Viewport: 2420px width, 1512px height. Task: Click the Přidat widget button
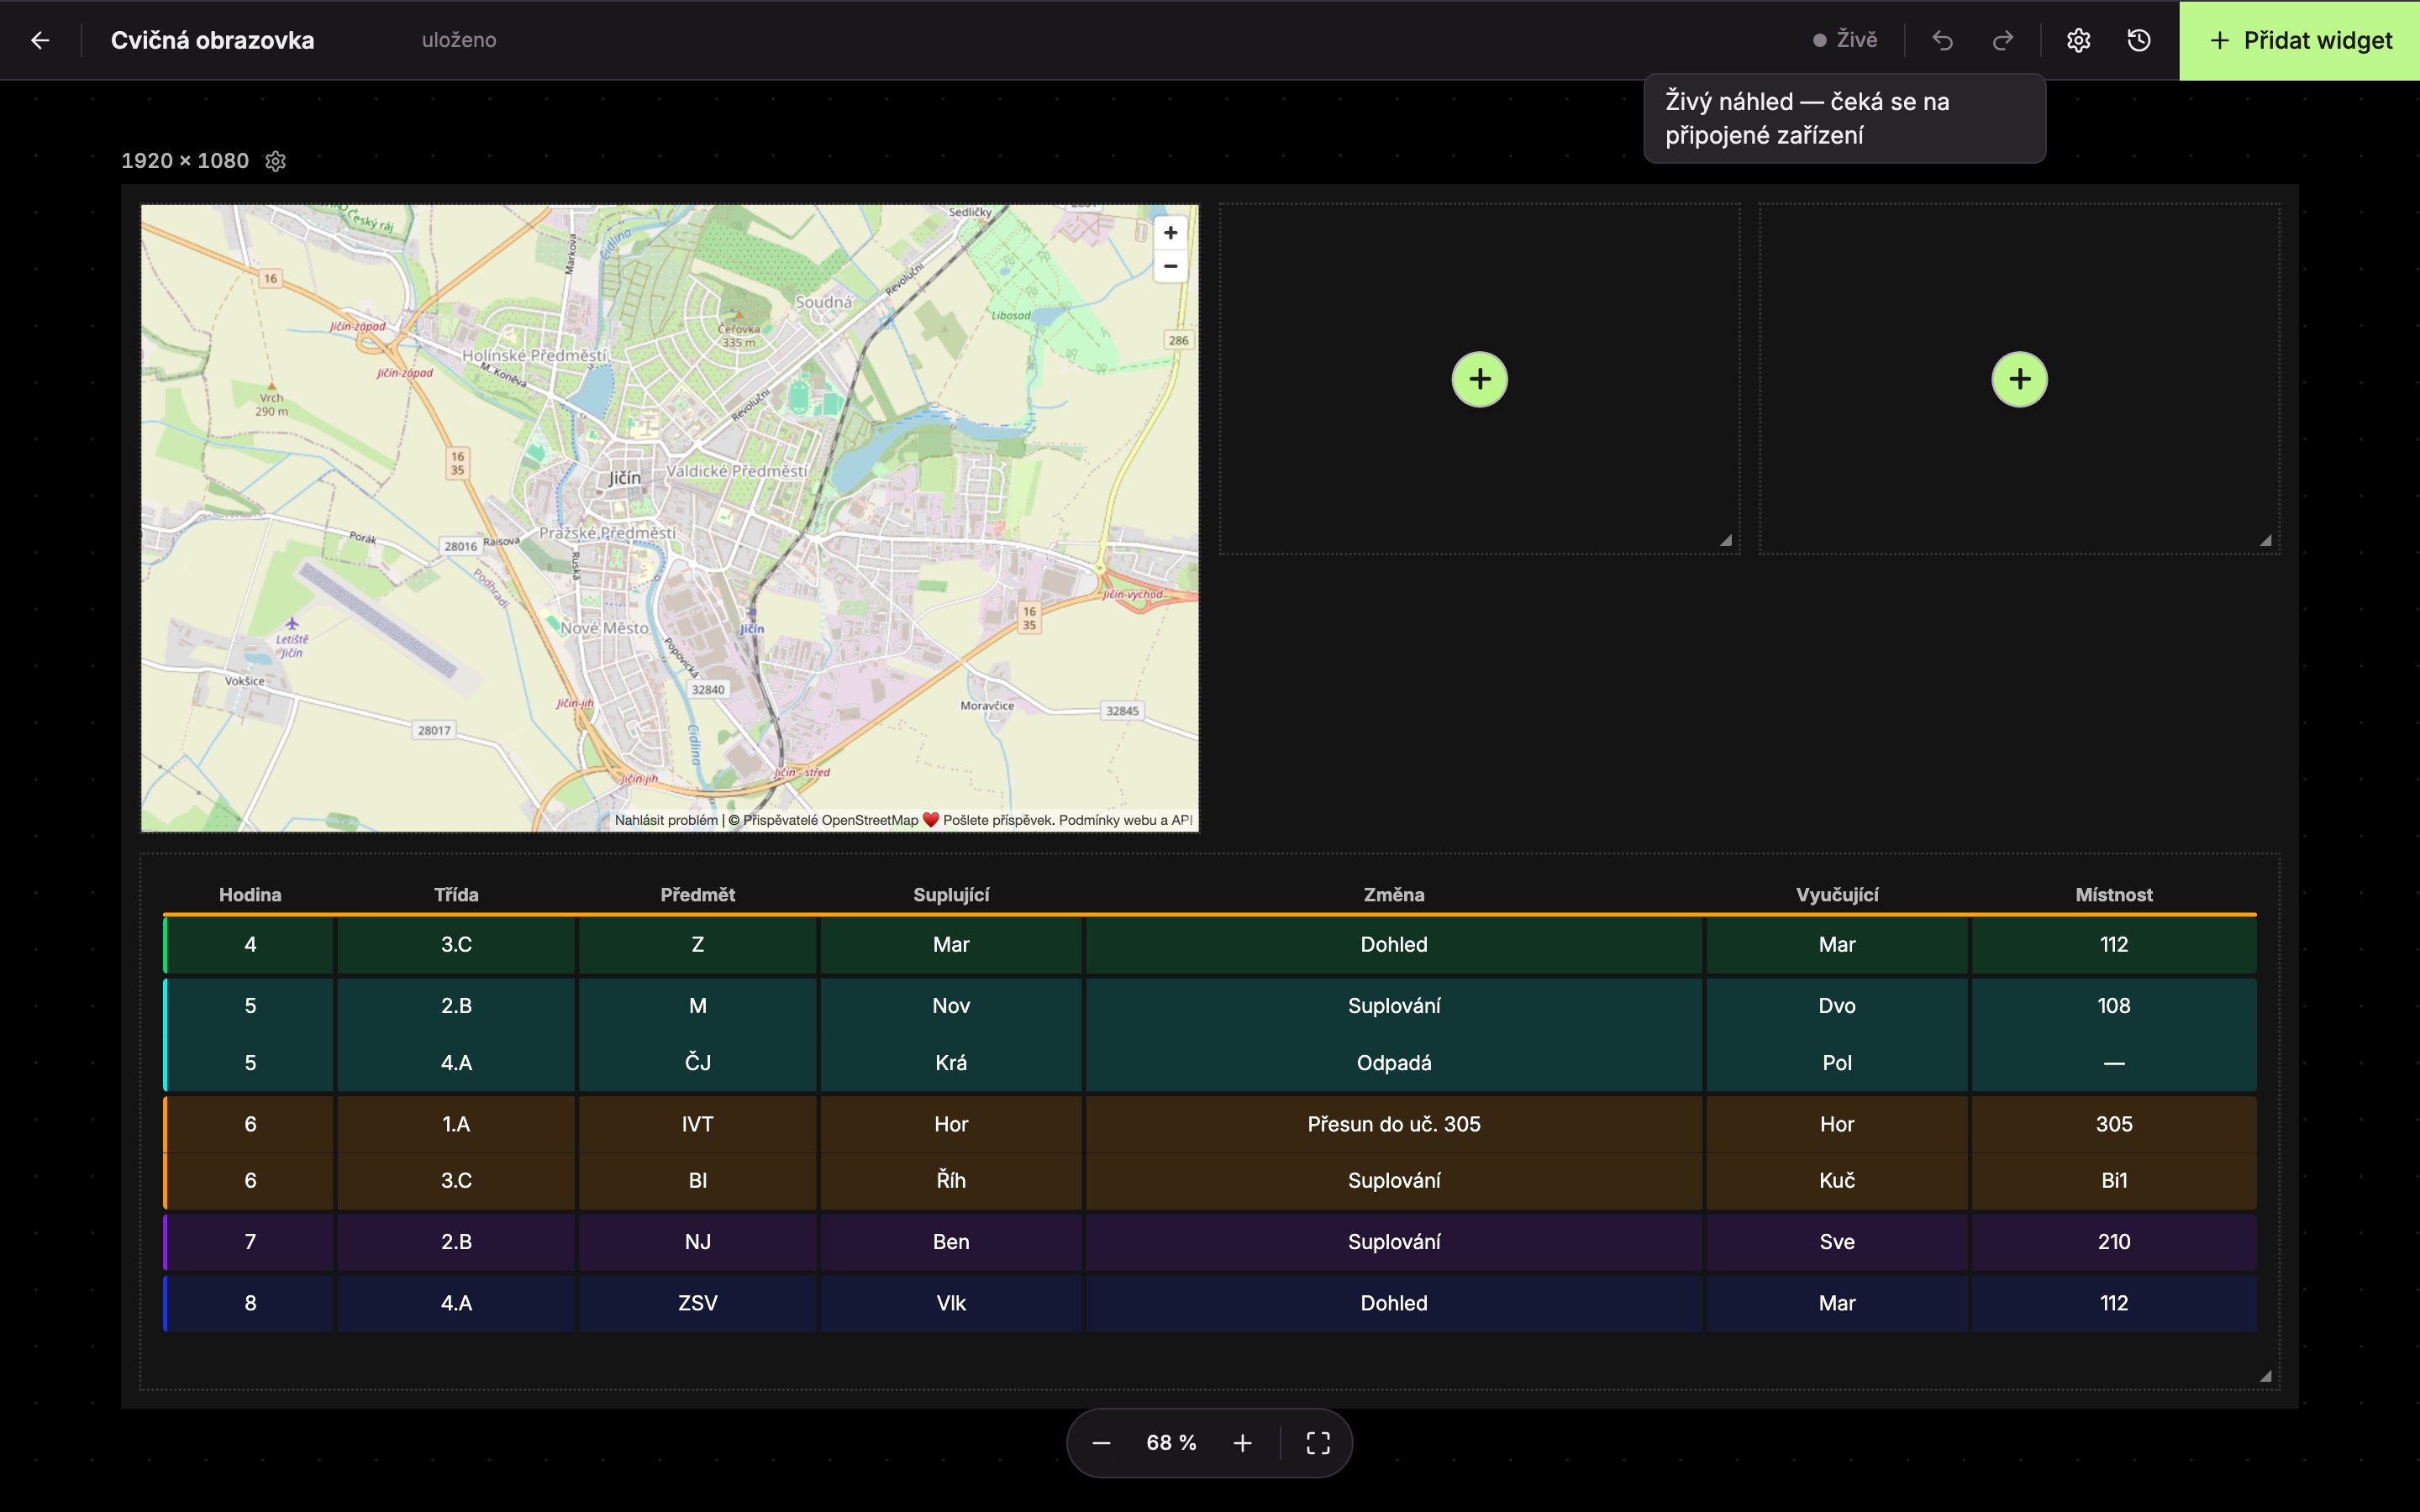(2299, 40)
